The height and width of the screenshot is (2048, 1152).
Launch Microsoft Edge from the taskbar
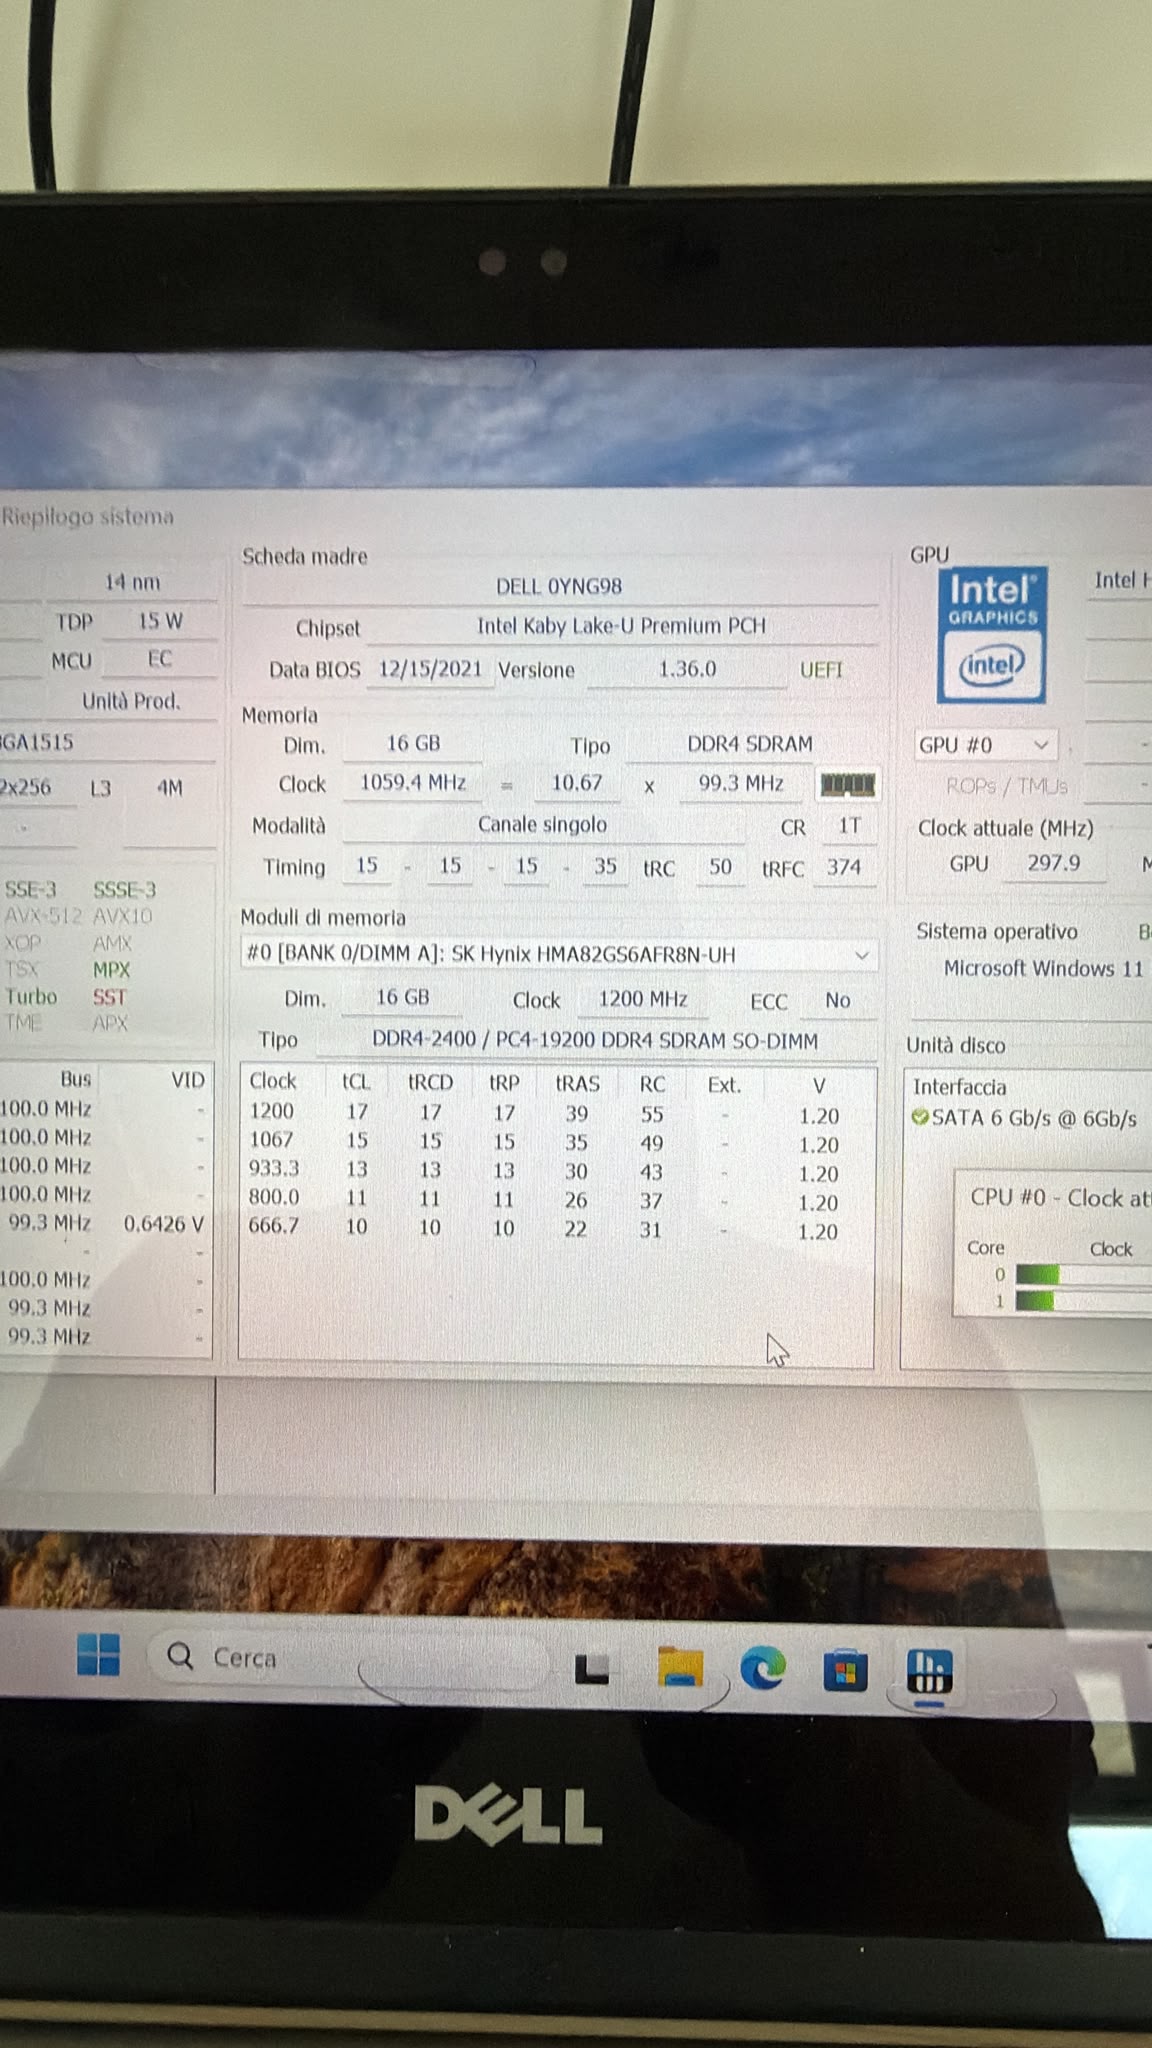click(x=763, y=1668)
